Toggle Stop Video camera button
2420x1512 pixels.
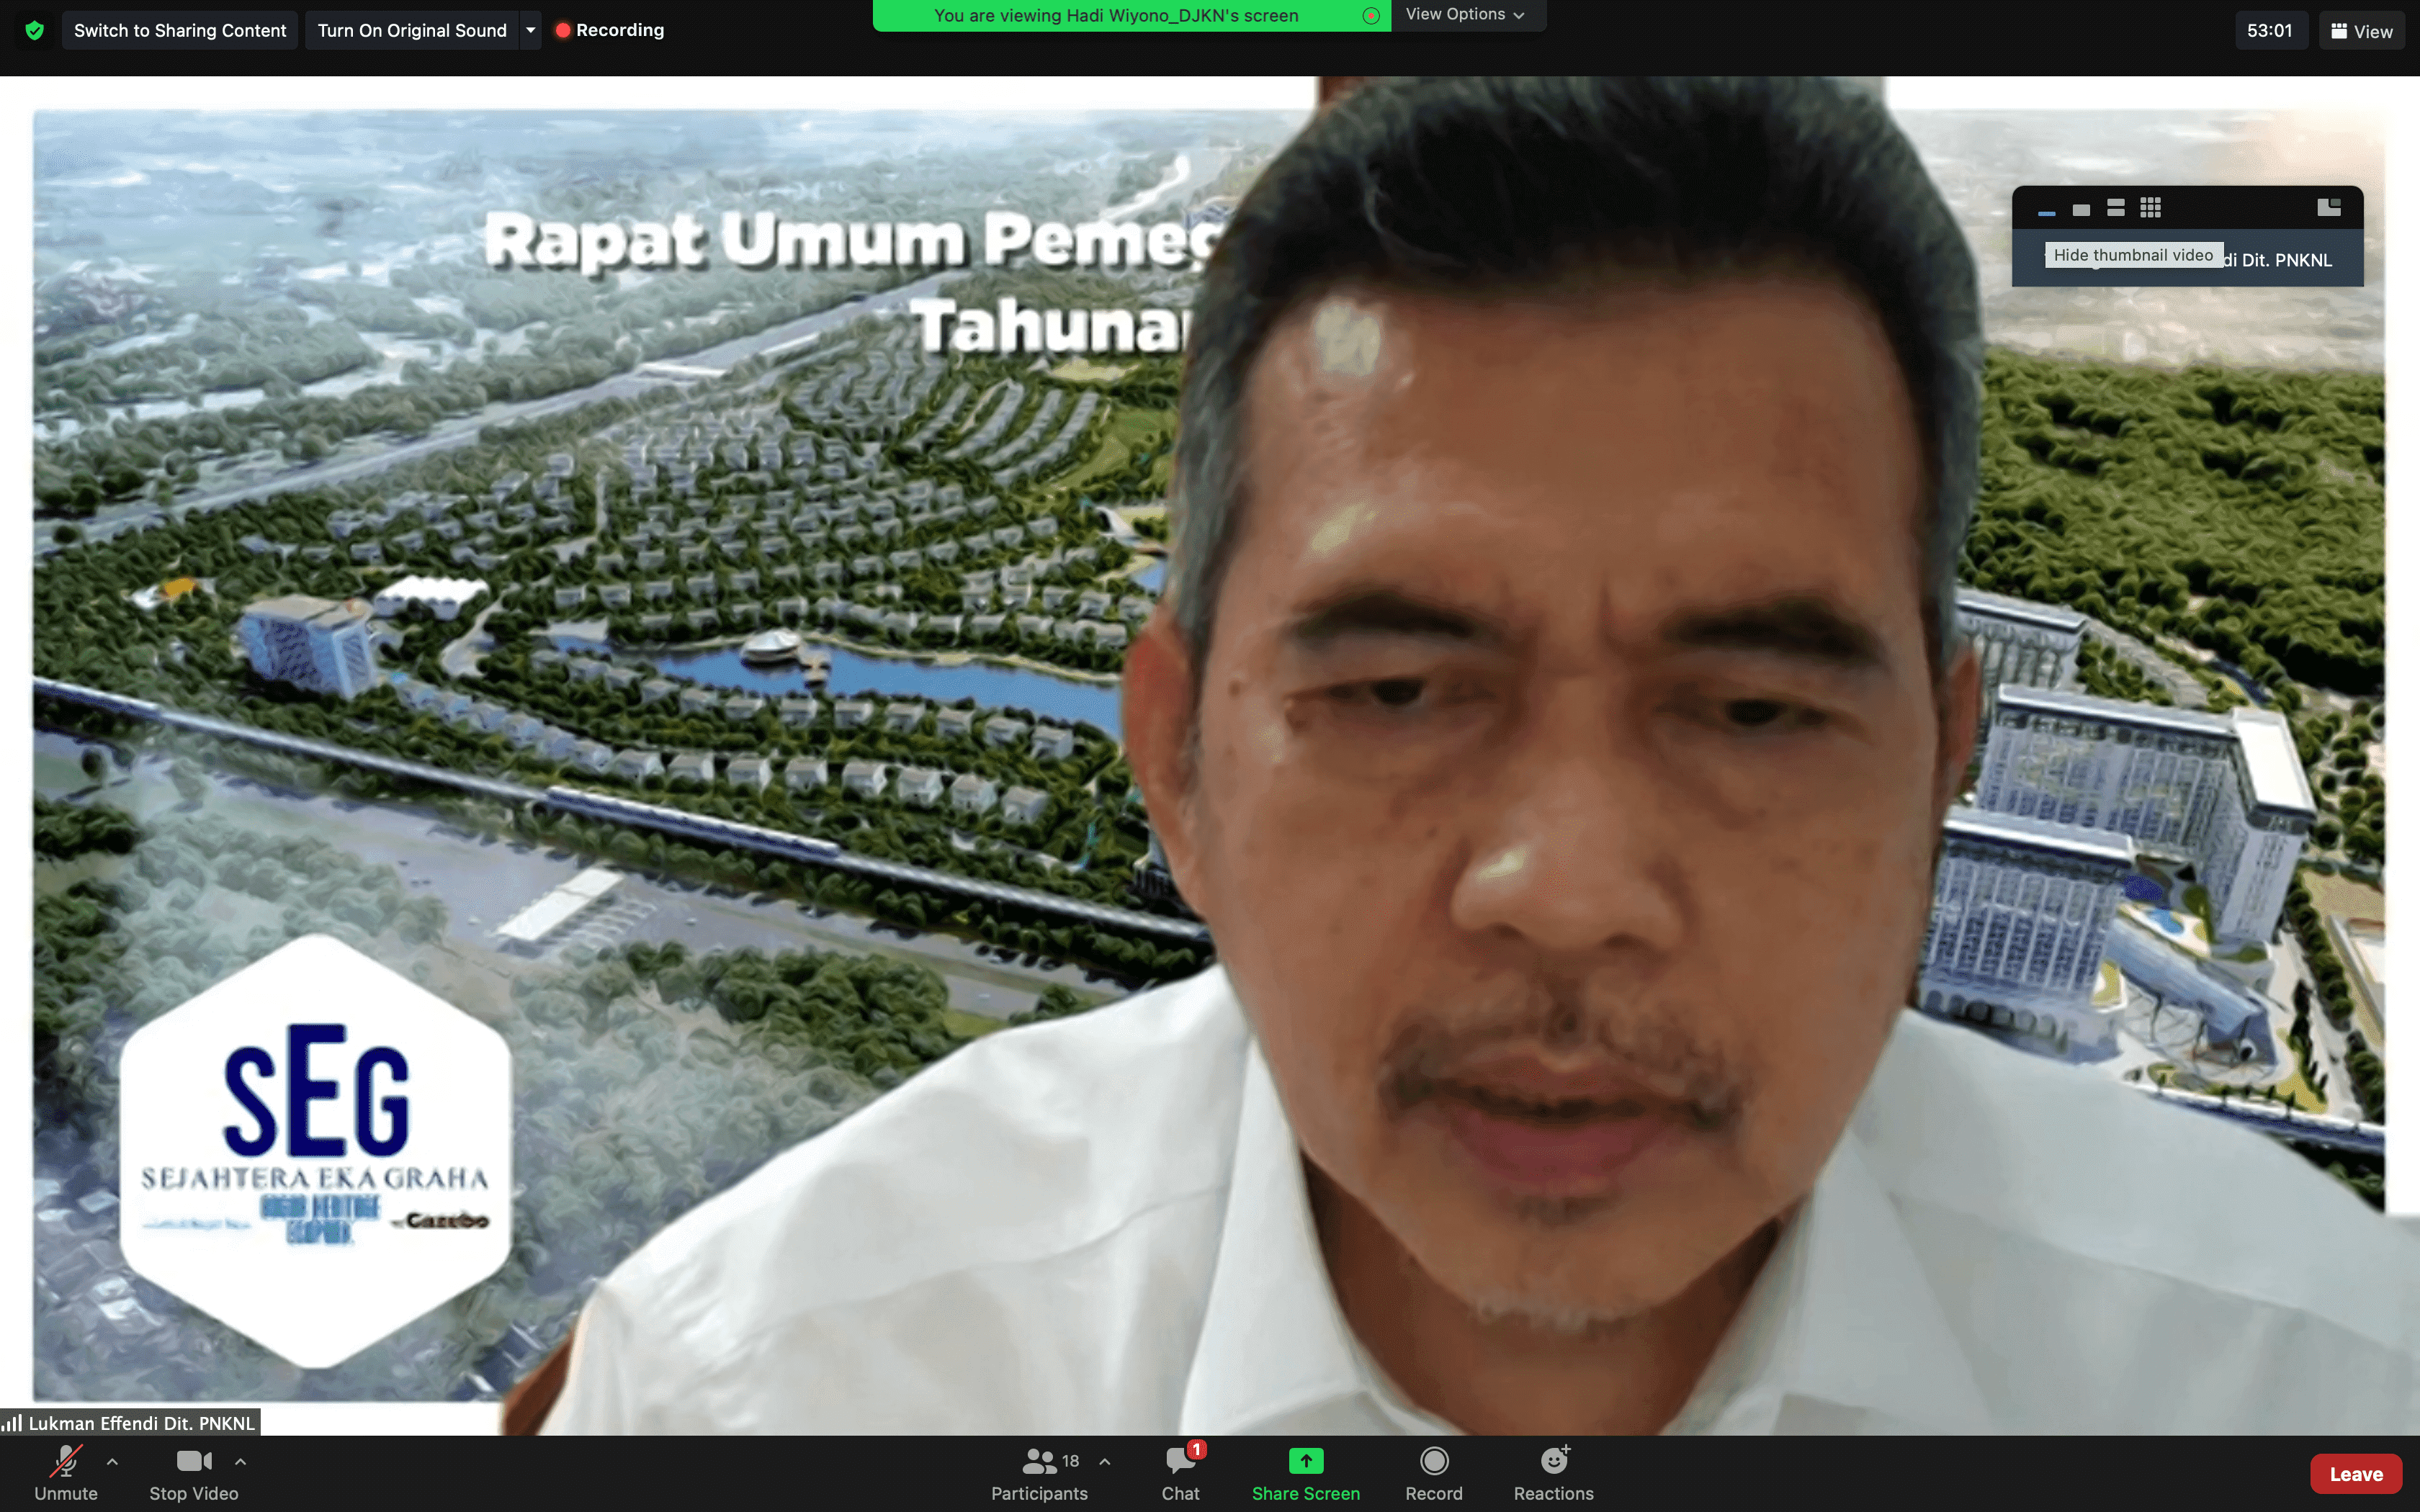click(193, 1472)
